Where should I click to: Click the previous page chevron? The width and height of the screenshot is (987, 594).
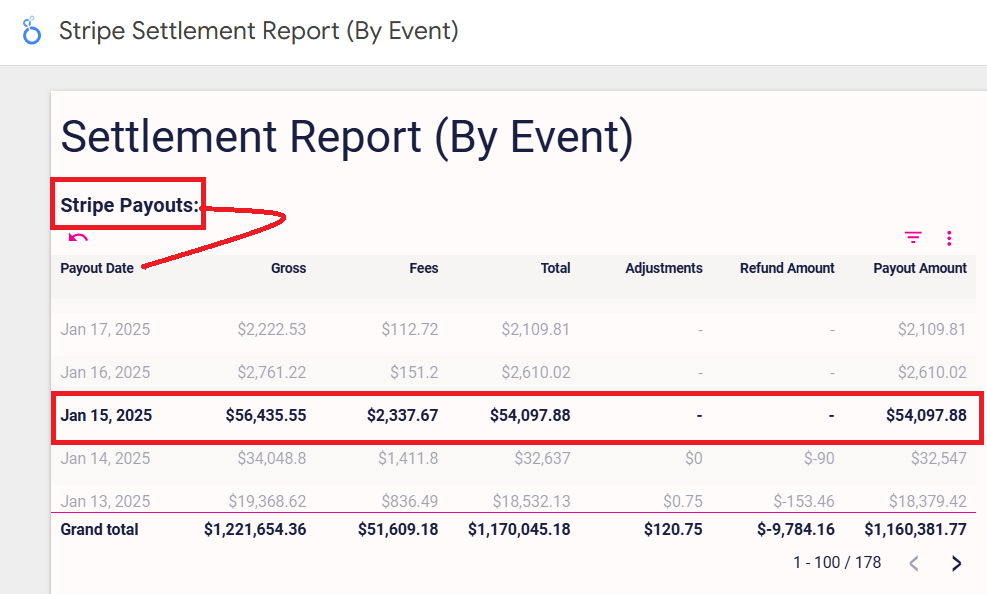(913, 563)
